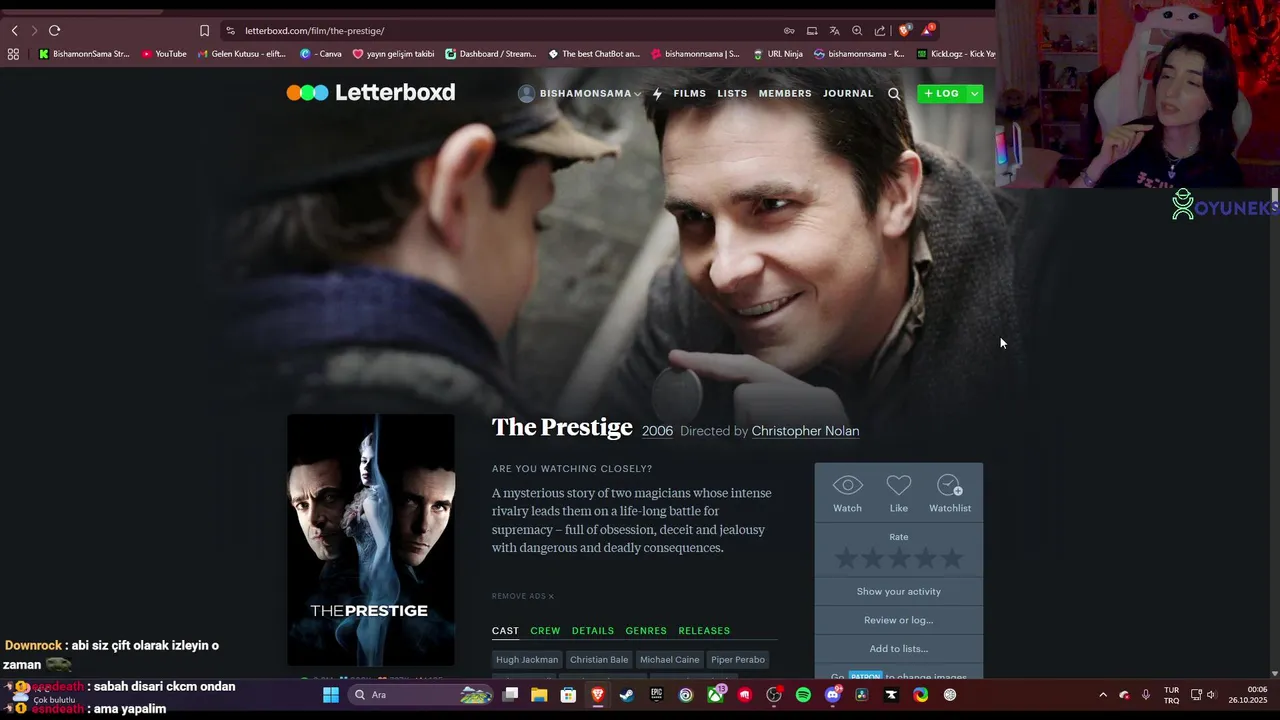Open yayın gelişim takibi bookmark
The image size is (1280, 720).
click(x=394, y=54)
